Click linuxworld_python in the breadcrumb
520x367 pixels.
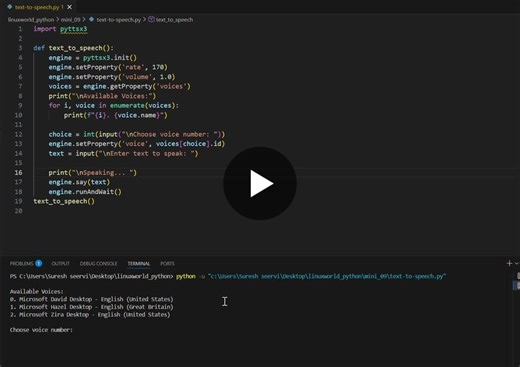[x=31, y=20]
